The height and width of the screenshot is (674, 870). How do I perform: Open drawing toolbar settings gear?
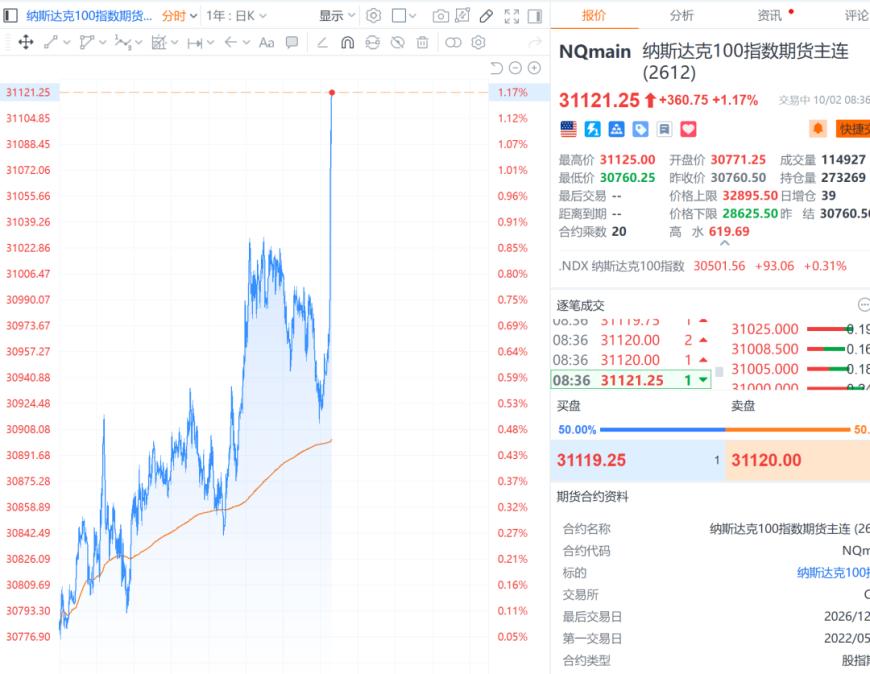[x=478, y=42]
